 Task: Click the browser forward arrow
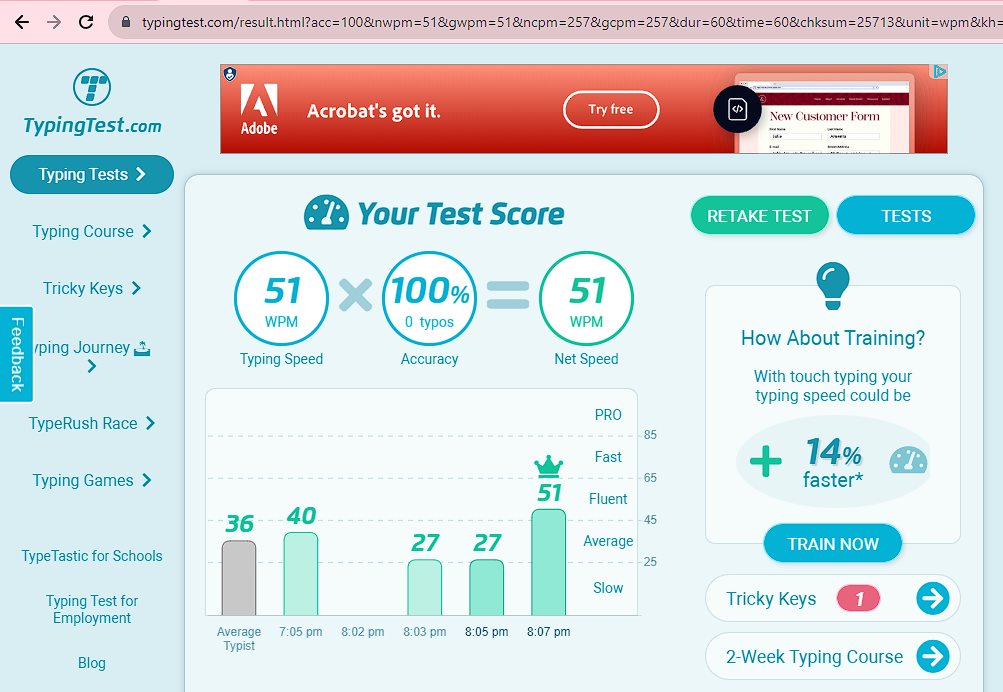(x=54, y=22)
